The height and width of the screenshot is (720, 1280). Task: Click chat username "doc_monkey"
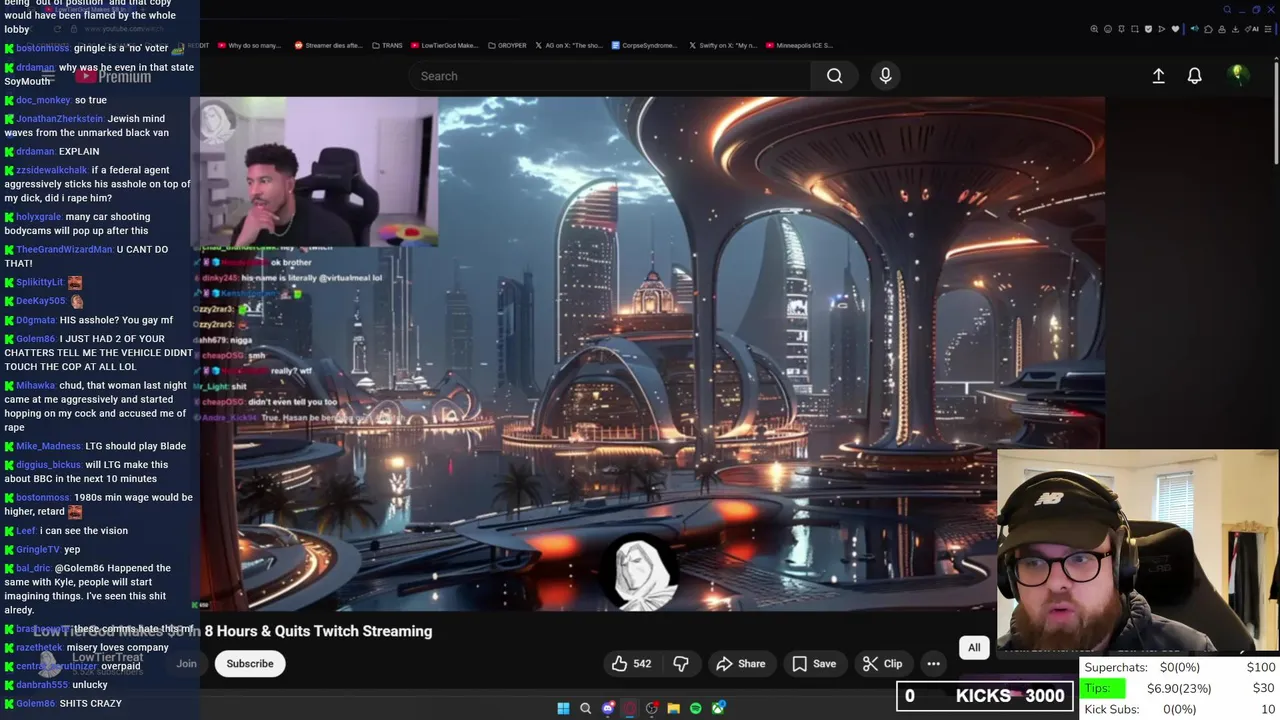(43, 100)
